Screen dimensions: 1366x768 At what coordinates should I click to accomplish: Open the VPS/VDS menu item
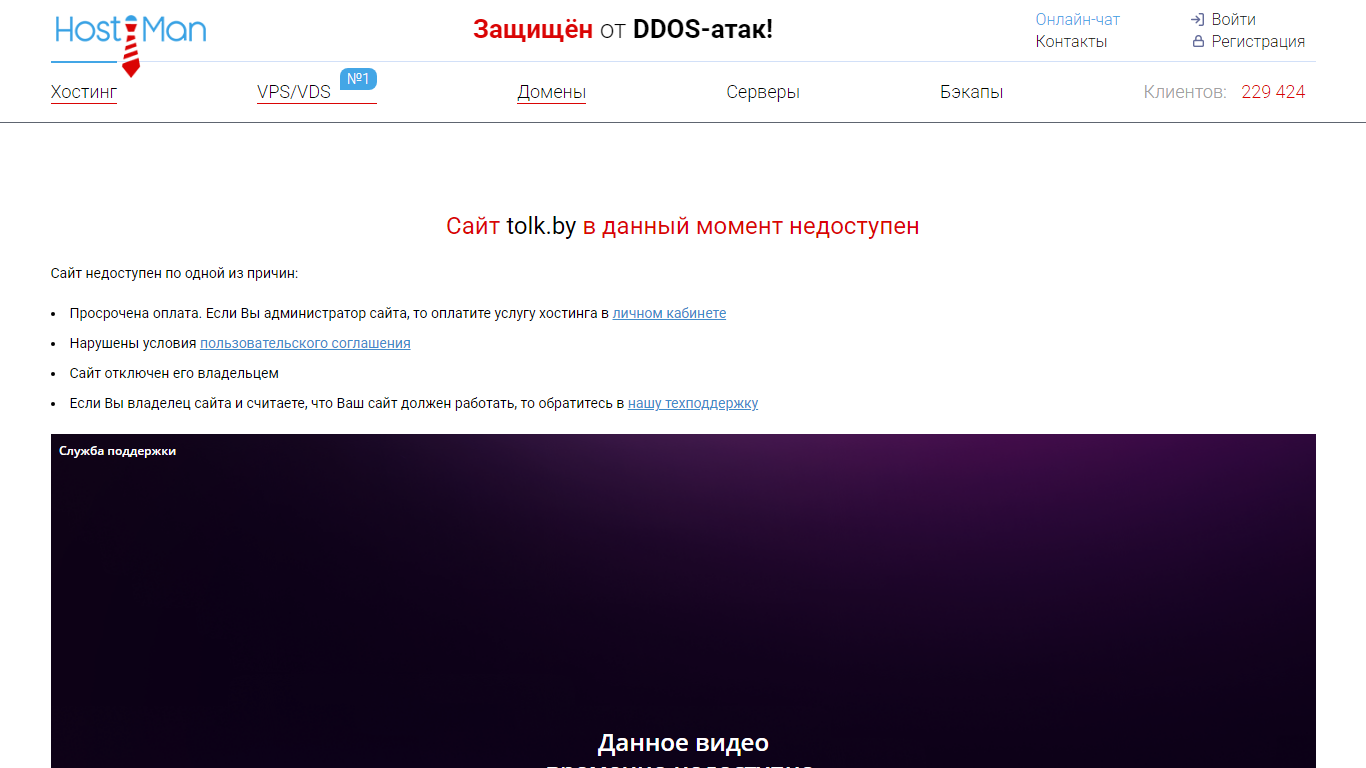pos(294,92)
